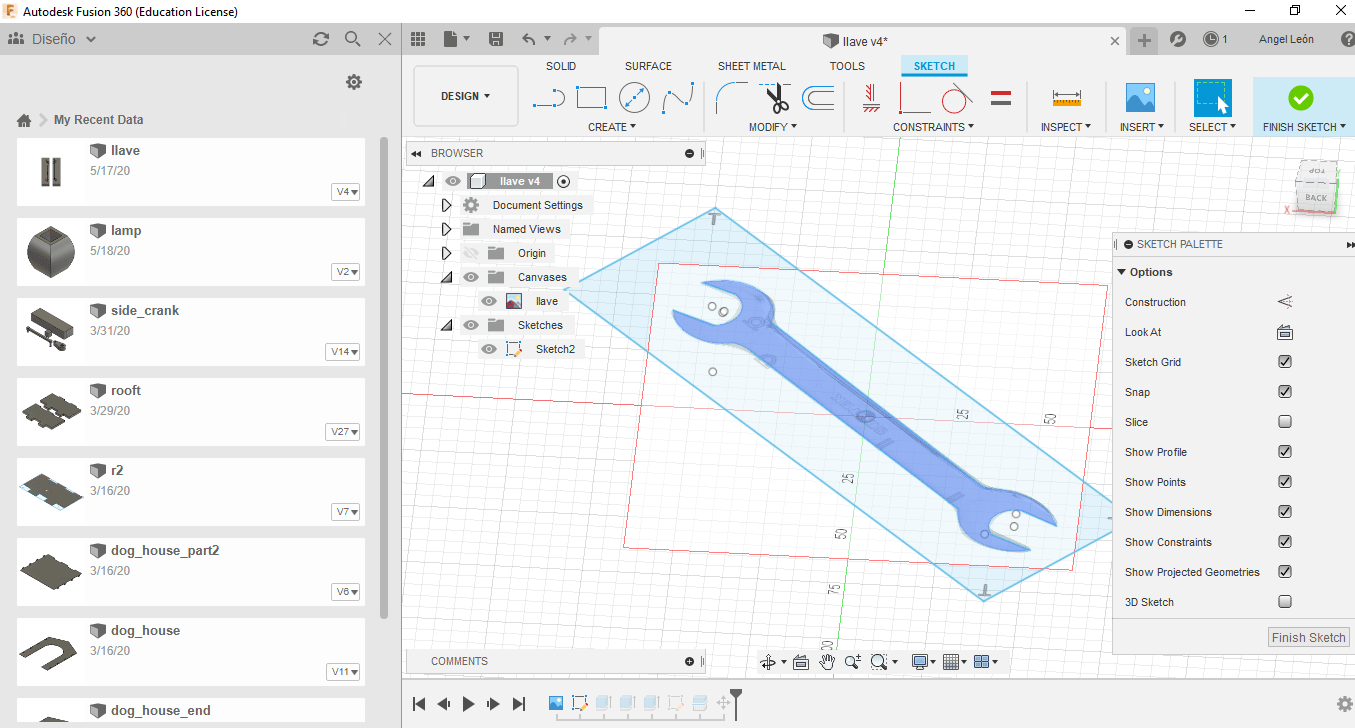Select the SKETCH tab
This screenshot has height=728, width=1355.
click(x=934, y=66)
